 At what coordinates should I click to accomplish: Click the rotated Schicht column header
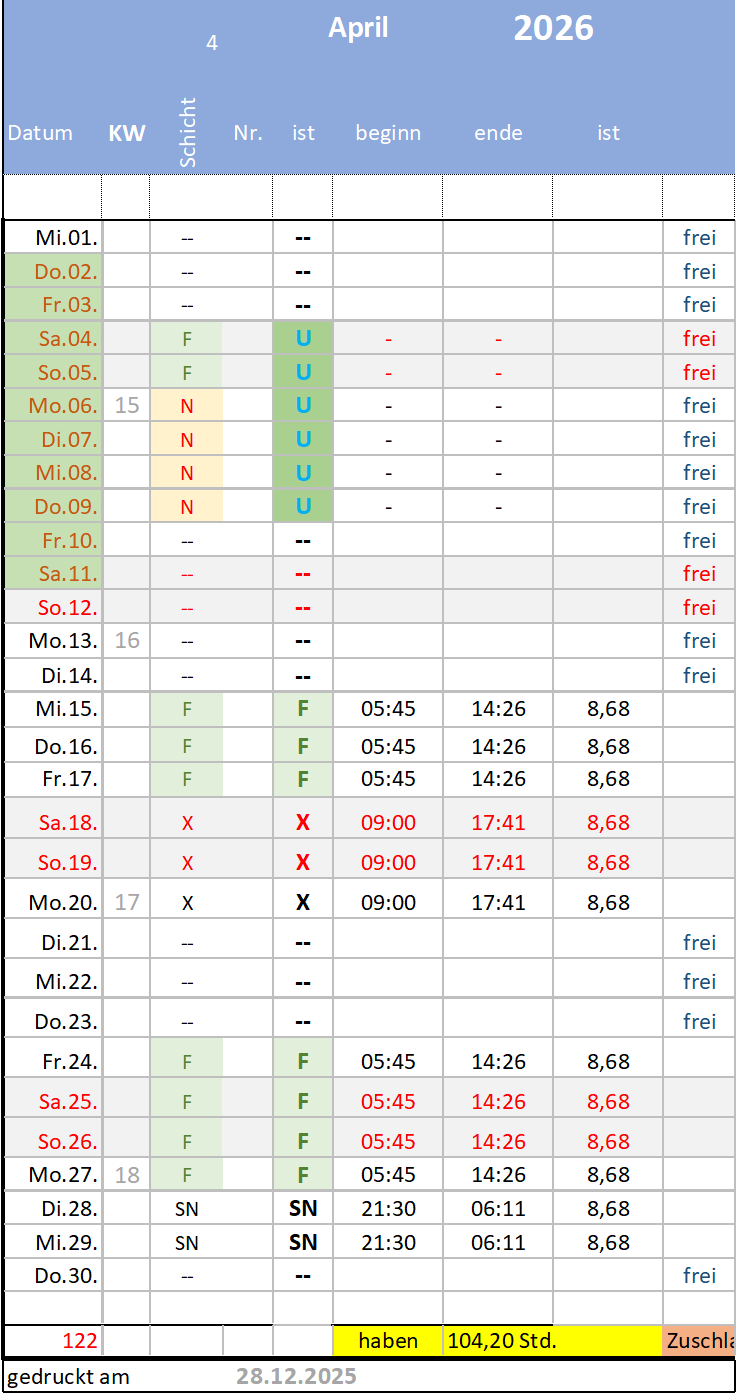pyautogui.click(x=187, y=132)
